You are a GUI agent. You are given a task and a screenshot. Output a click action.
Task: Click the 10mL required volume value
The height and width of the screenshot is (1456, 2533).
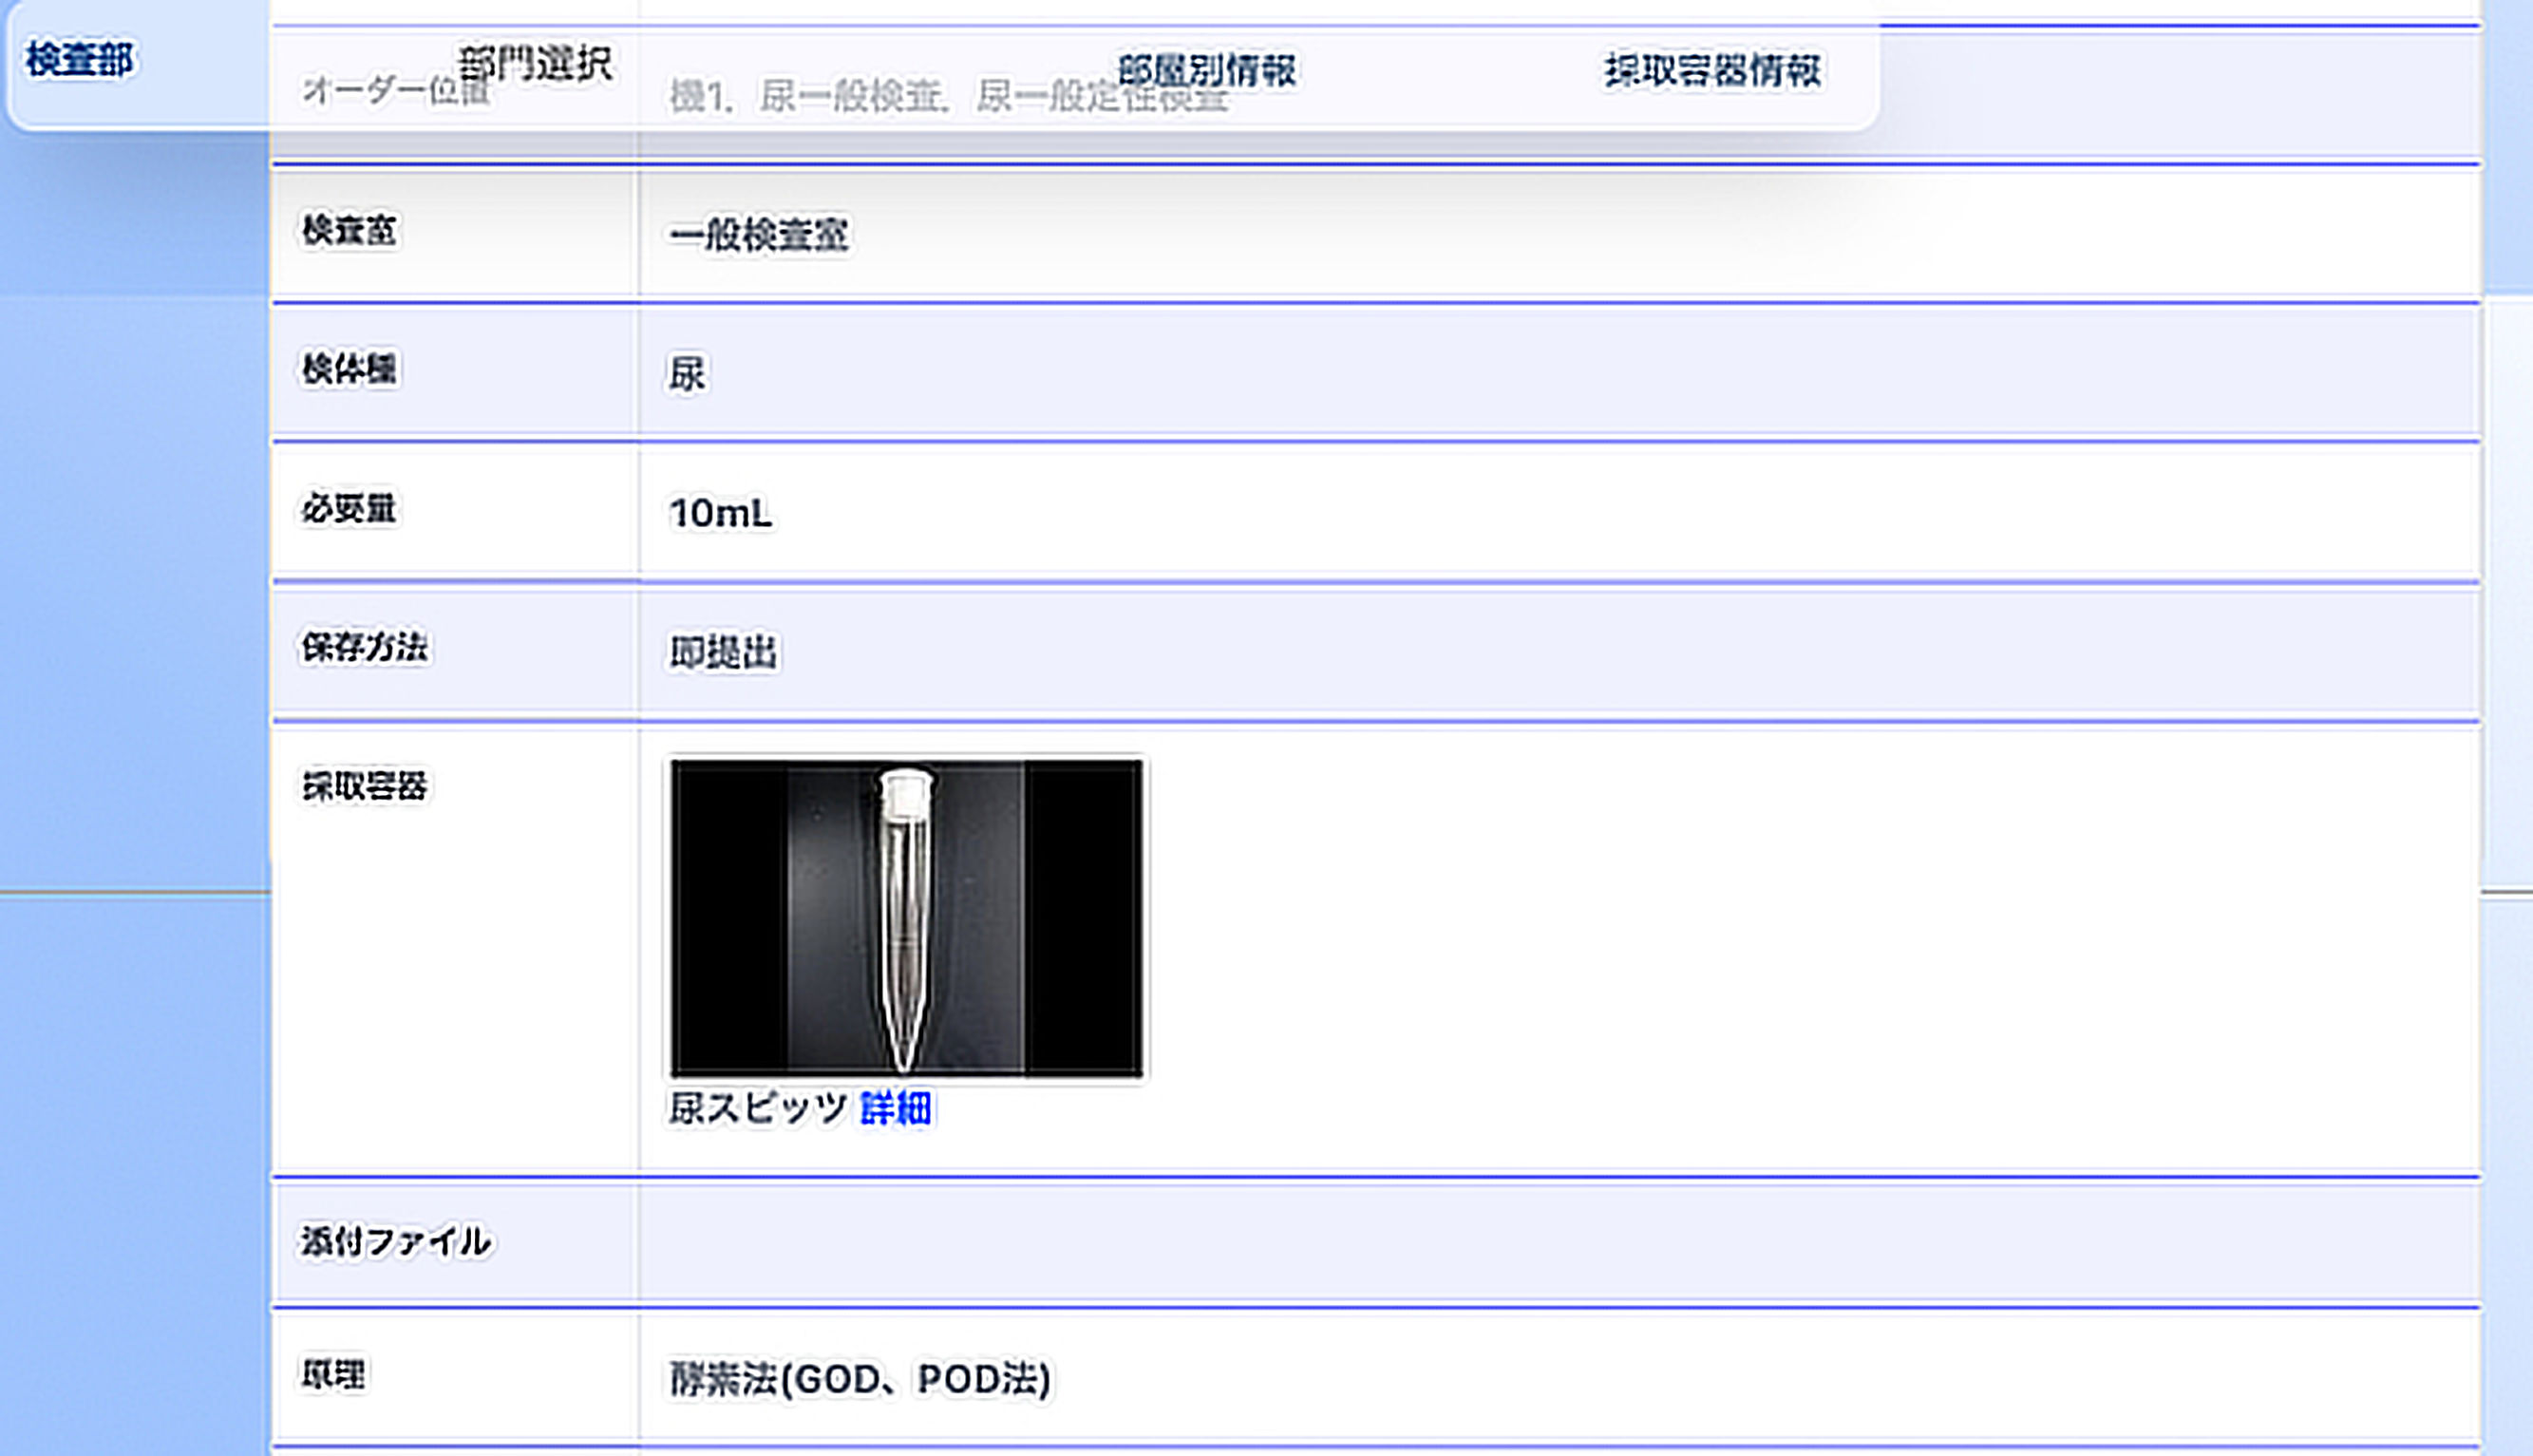coord(720,514)
